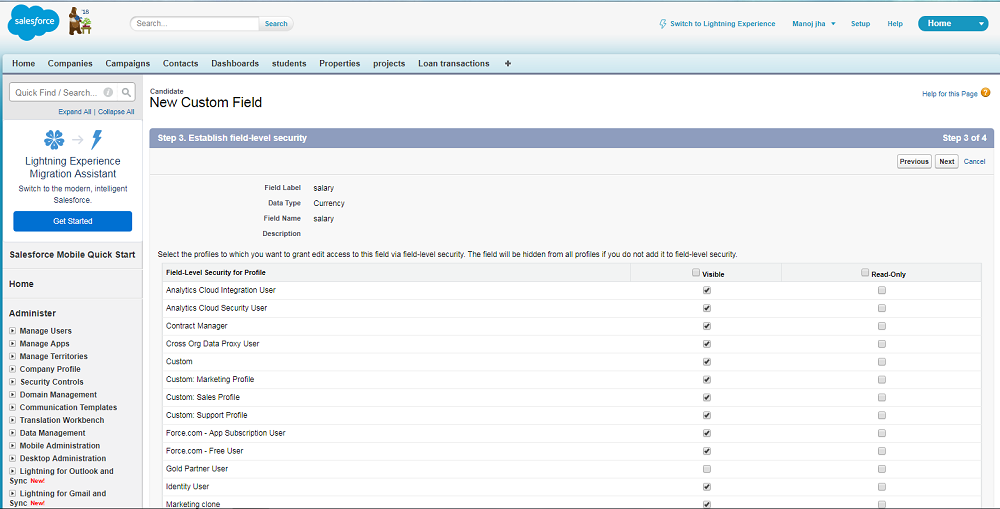
Task: Click Switch to Lightning Experience link
Action: 723,24
